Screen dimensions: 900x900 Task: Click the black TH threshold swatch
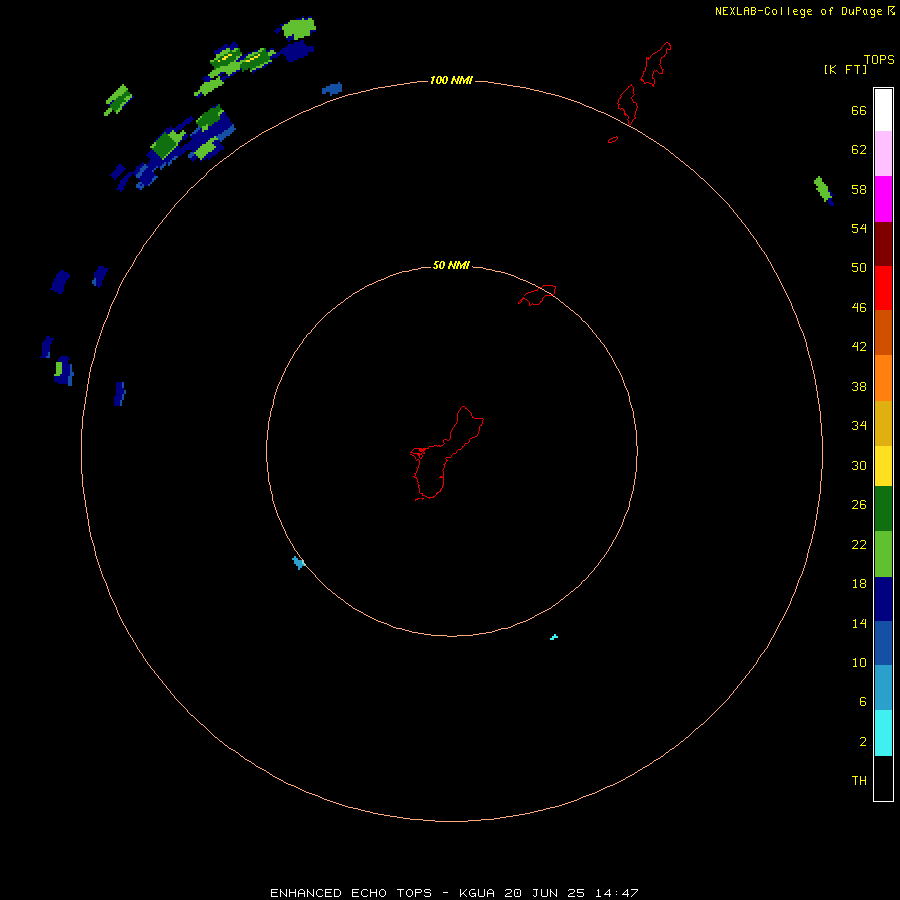(x=883, y=778)
